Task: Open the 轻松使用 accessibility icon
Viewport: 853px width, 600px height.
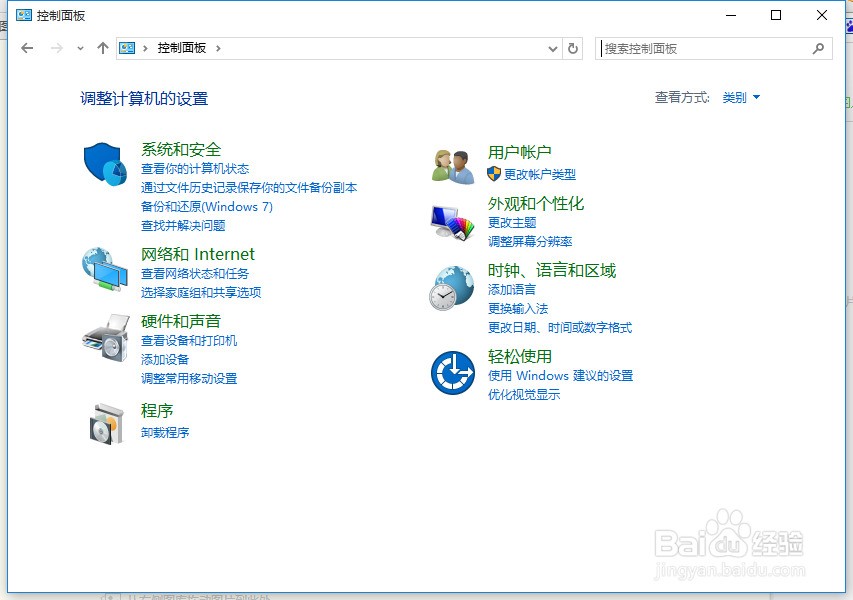Action: click(453, 373)
